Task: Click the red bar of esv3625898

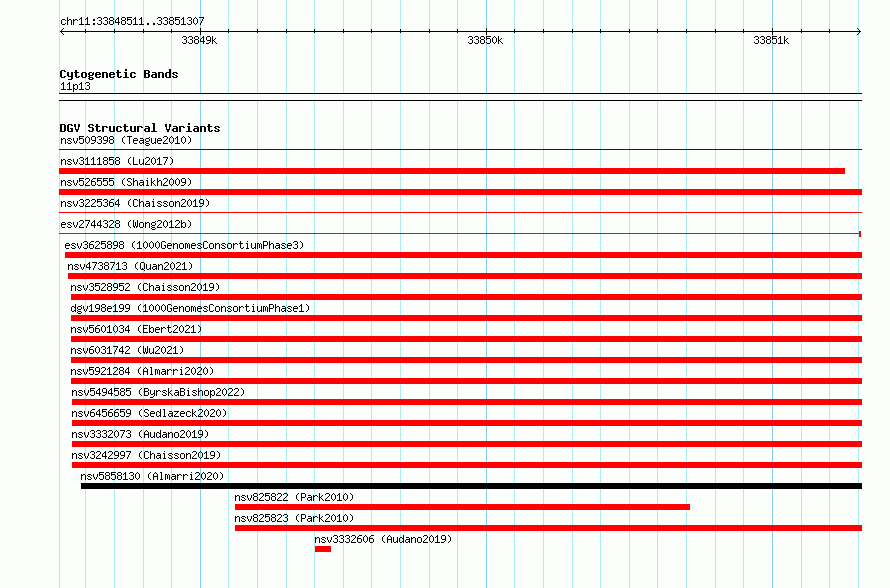Action: [463, 255]
